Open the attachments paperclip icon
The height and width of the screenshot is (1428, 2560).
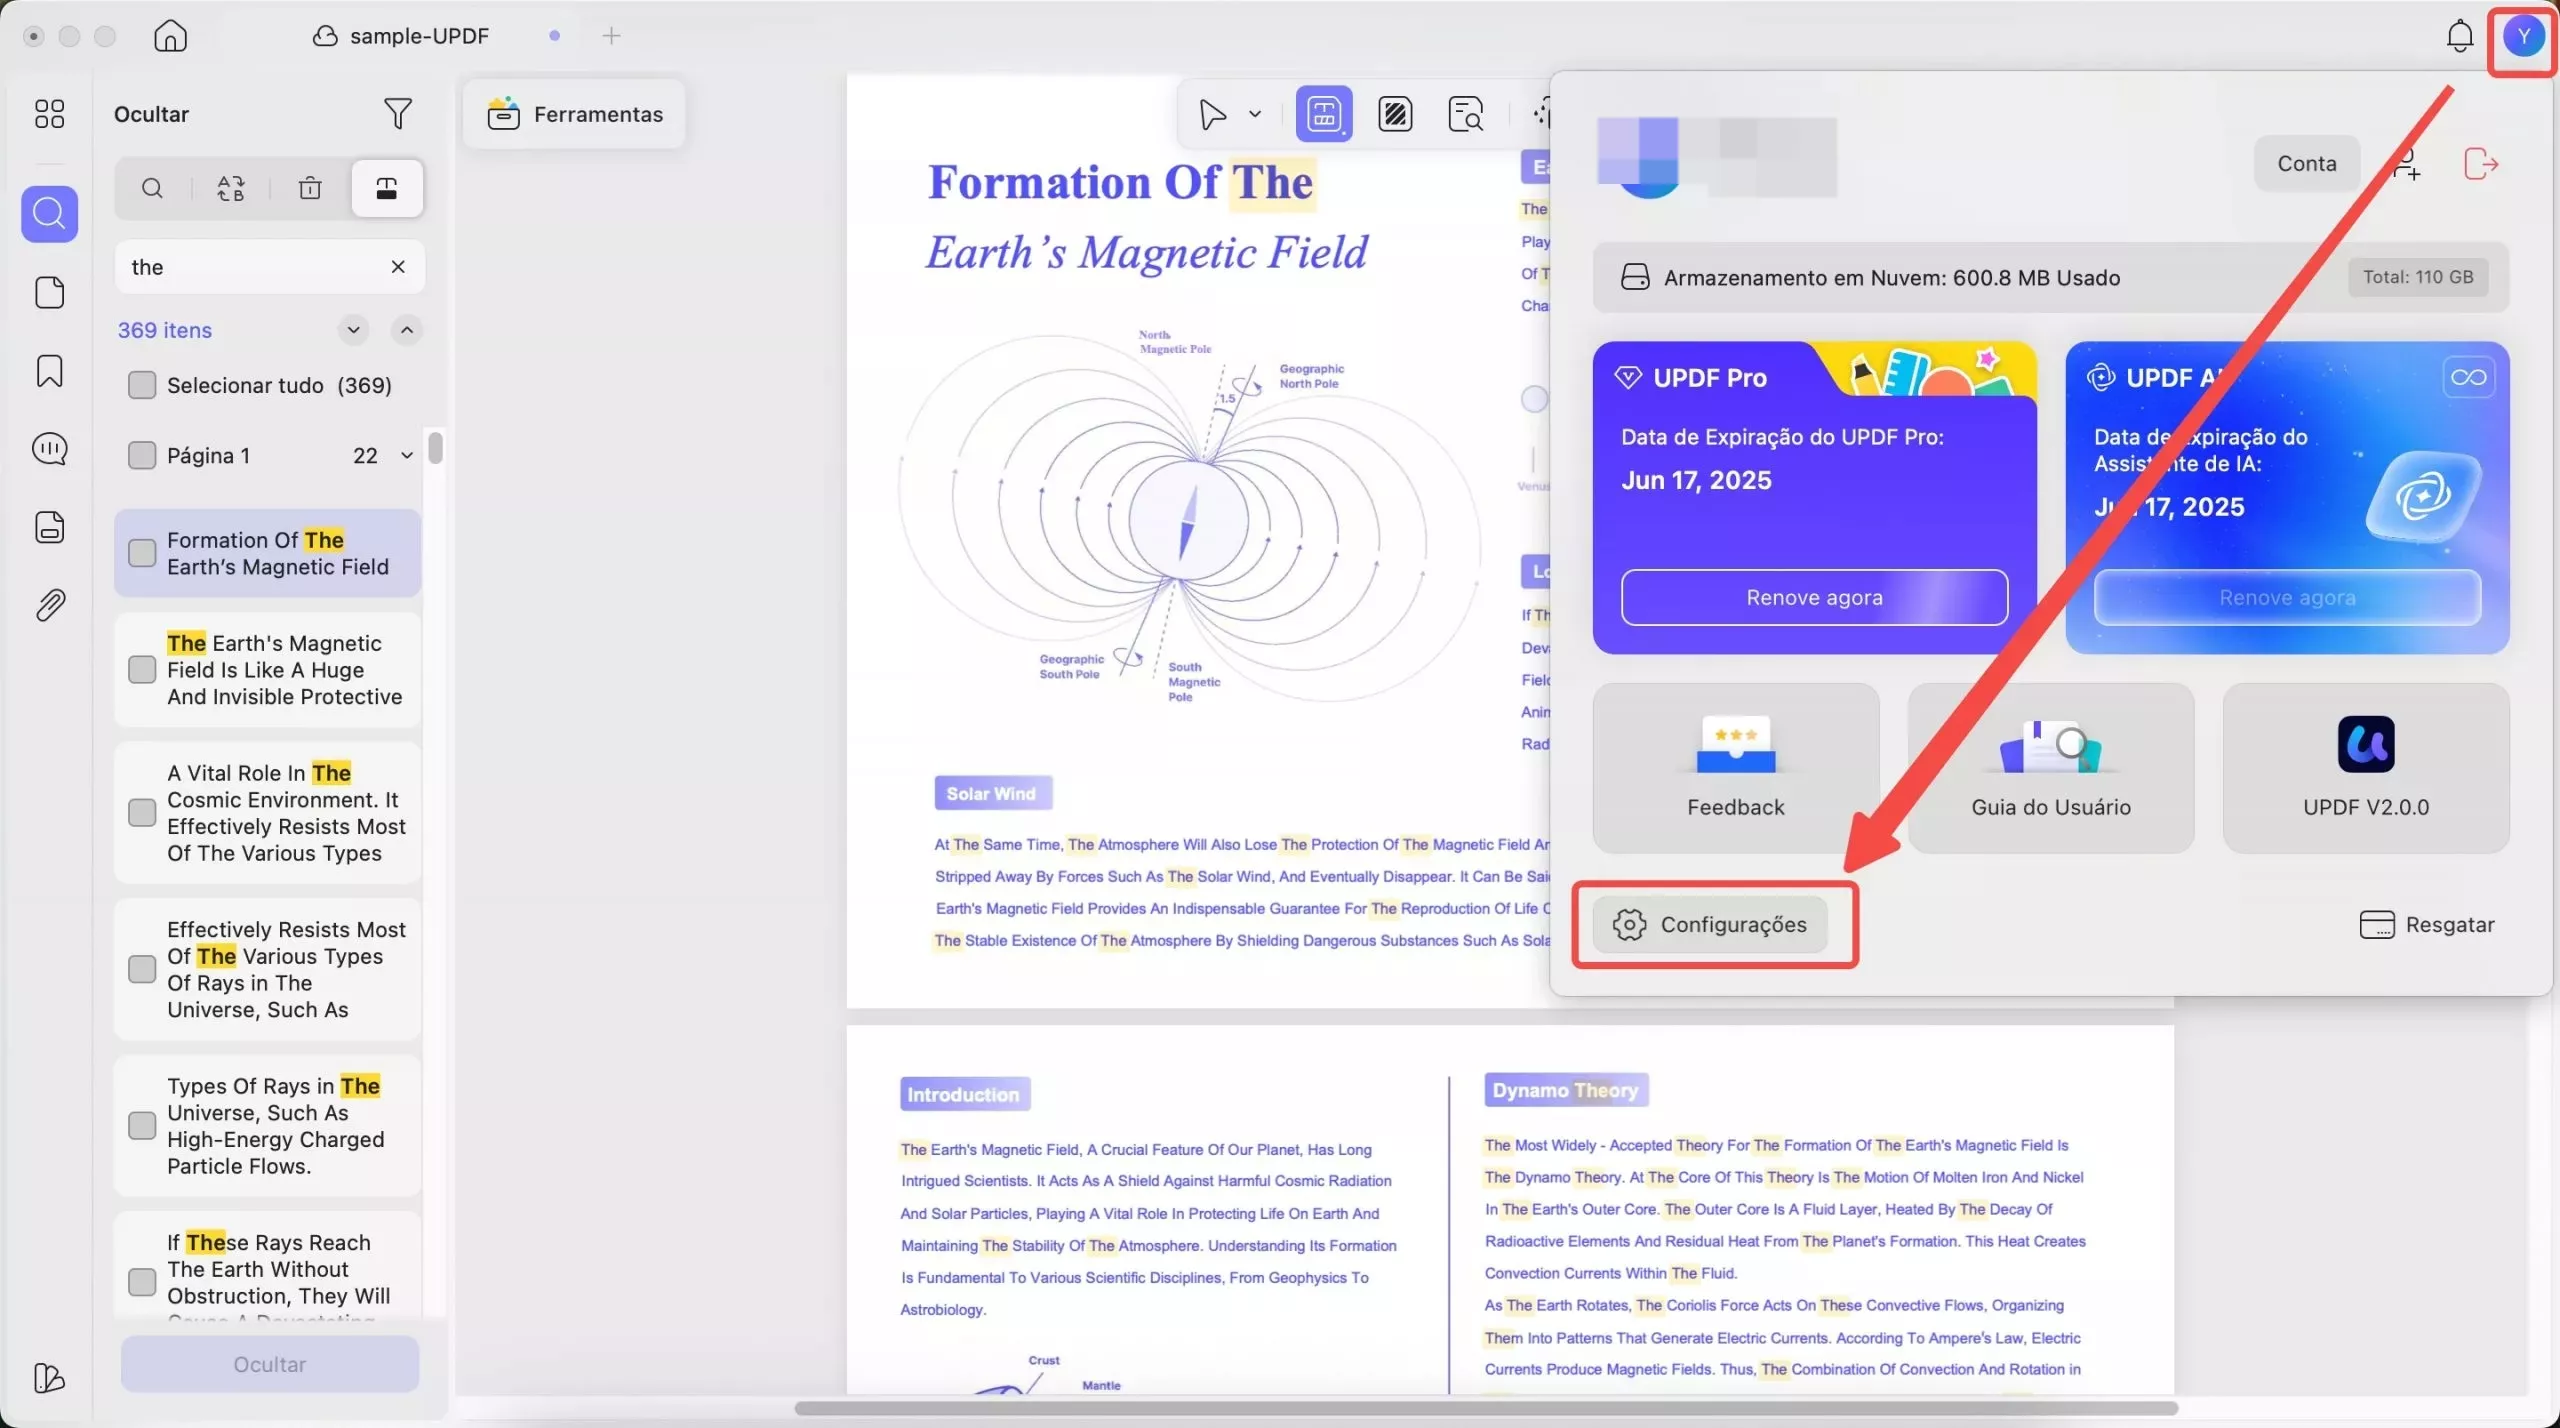pos(49,605)
